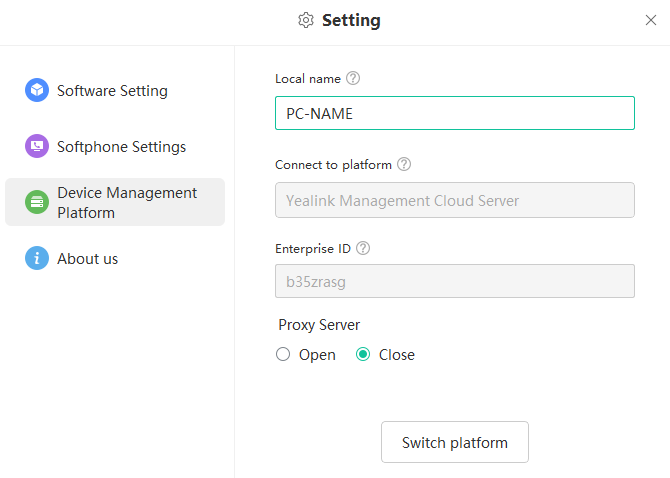The height and width of the screenshot is (478, 670).
Task: Click the Yealink Management Cloud Server field
Action: pyautogui.click(x=455, y=200)
